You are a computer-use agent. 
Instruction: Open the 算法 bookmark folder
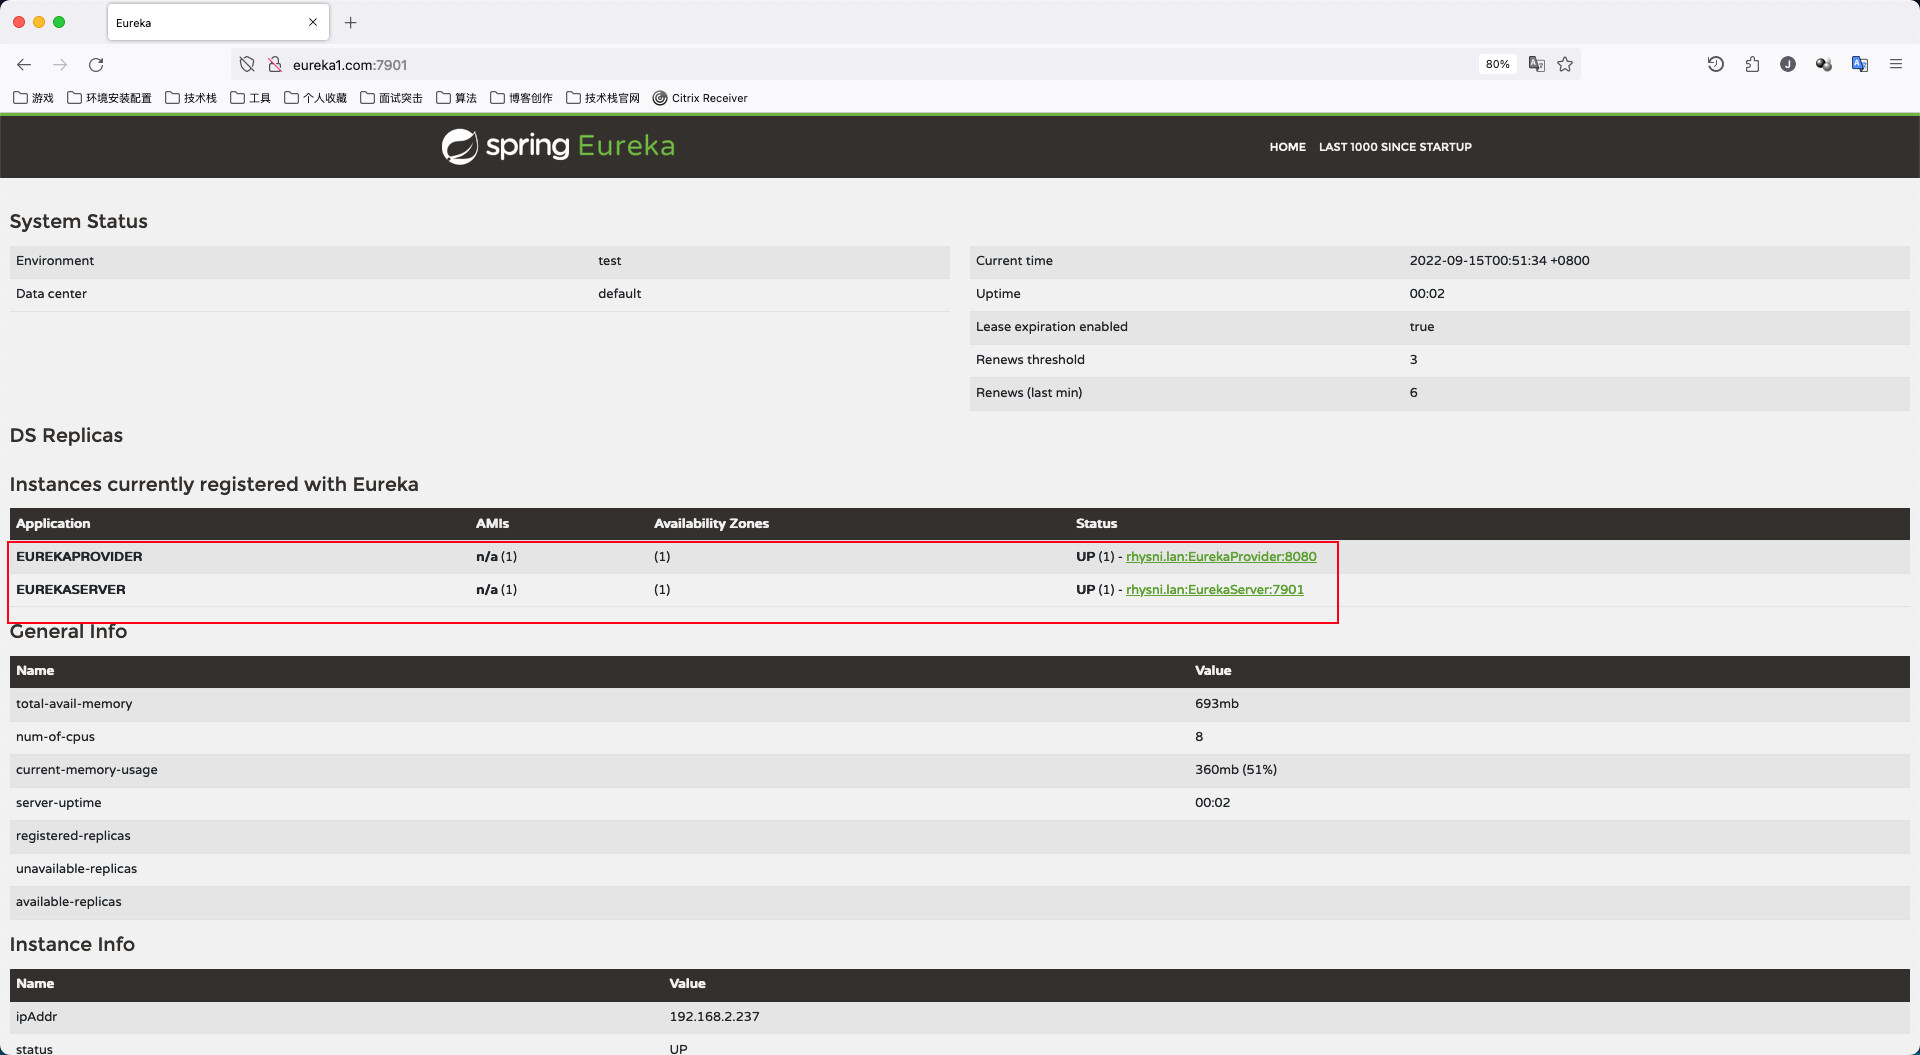click(456, 98)
